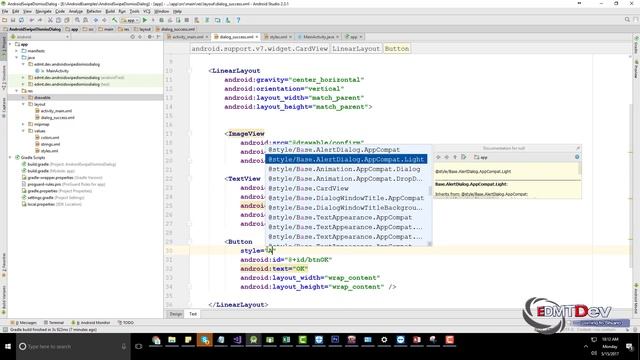The image size is (640, 360).
Task: Collapse the values folder
Action: (x=23, y=131)
